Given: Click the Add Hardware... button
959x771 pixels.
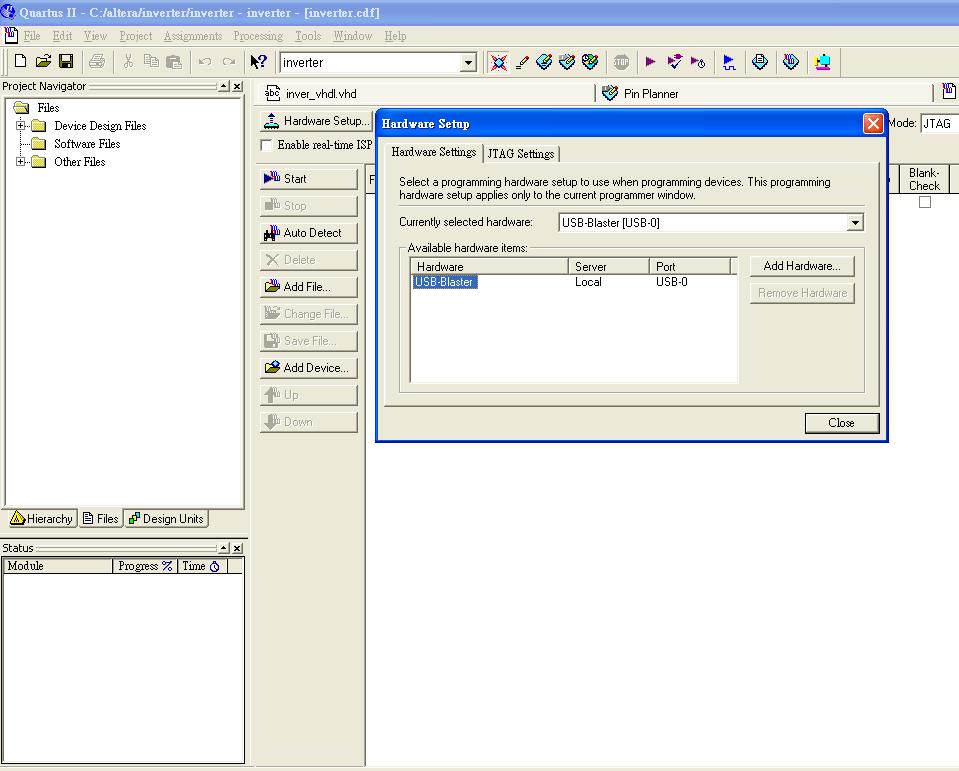Looking at the screenshot, I should click(x=802, y=266).
